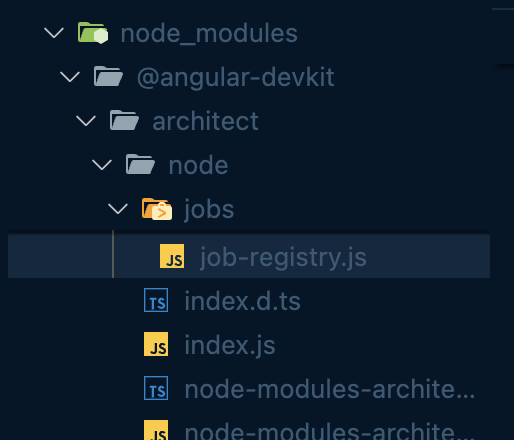The width and height of the screenshot is (514, 440).
Task: Click the node folder icon
Action: [x=140, y=164]
